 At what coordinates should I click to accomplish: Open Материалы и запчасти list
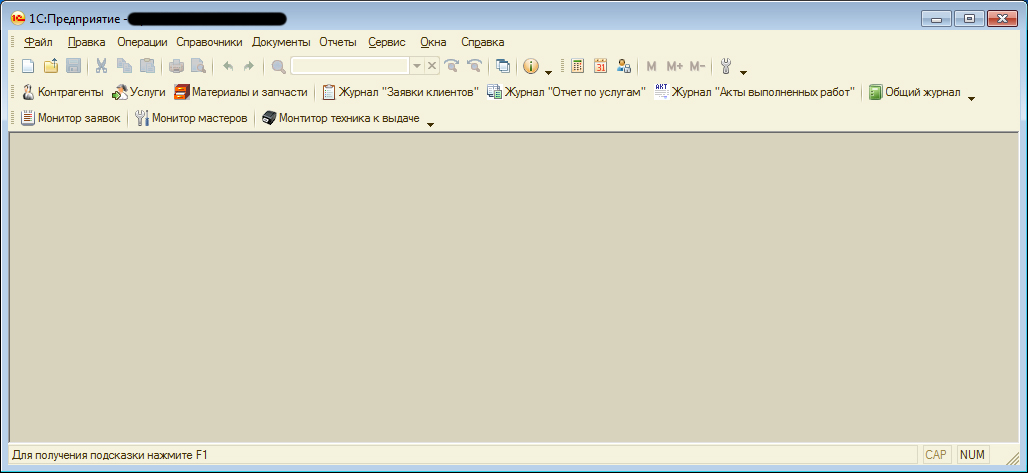241,92
